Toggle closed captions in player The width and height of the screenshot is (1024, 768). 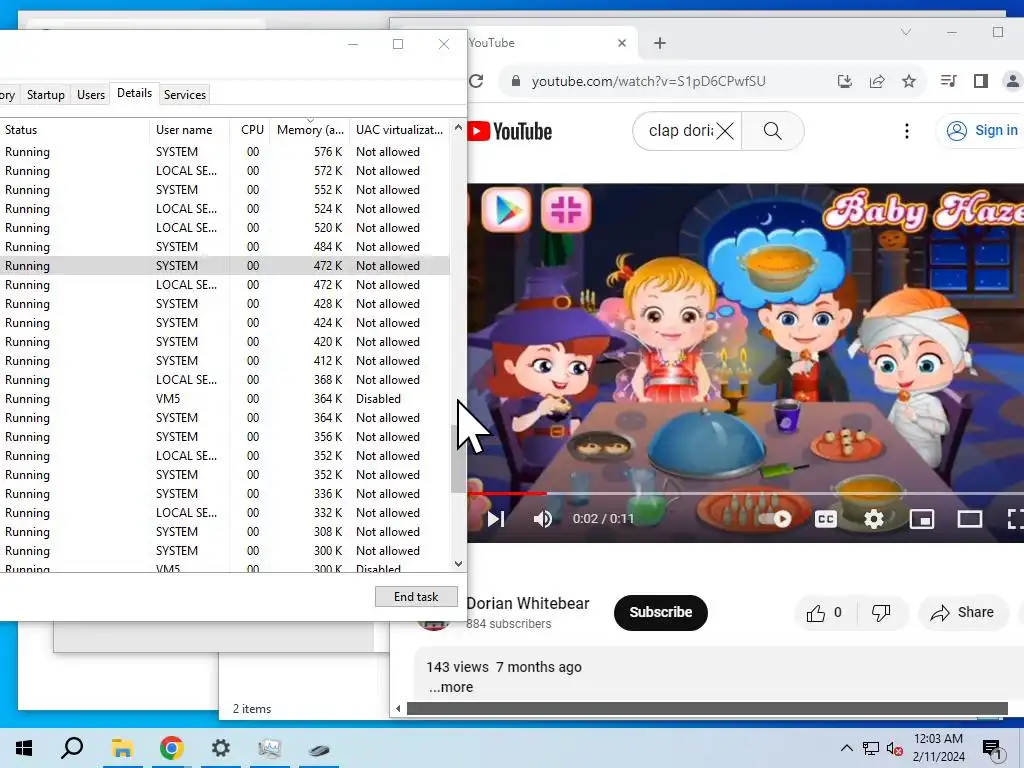[x=825, y=519]
